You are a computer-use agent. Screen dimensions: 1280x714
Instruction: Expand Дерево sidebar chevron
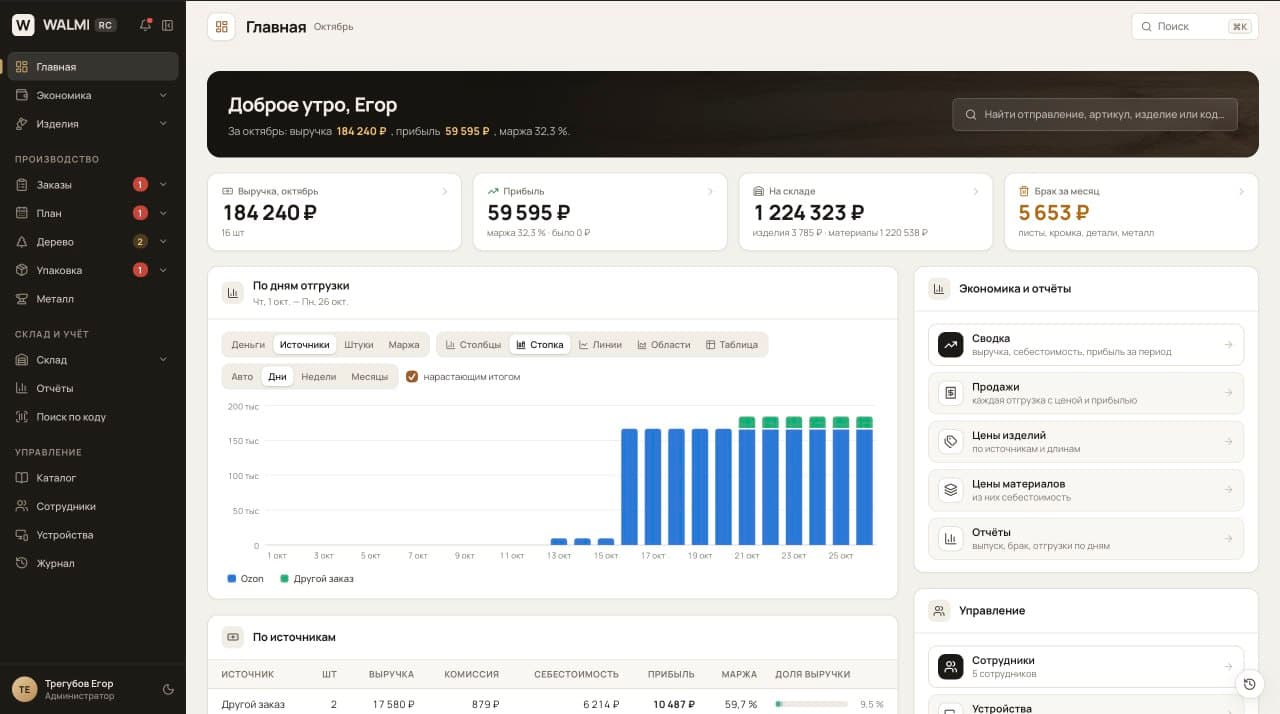pyautogui.click(x=163, y=242)
